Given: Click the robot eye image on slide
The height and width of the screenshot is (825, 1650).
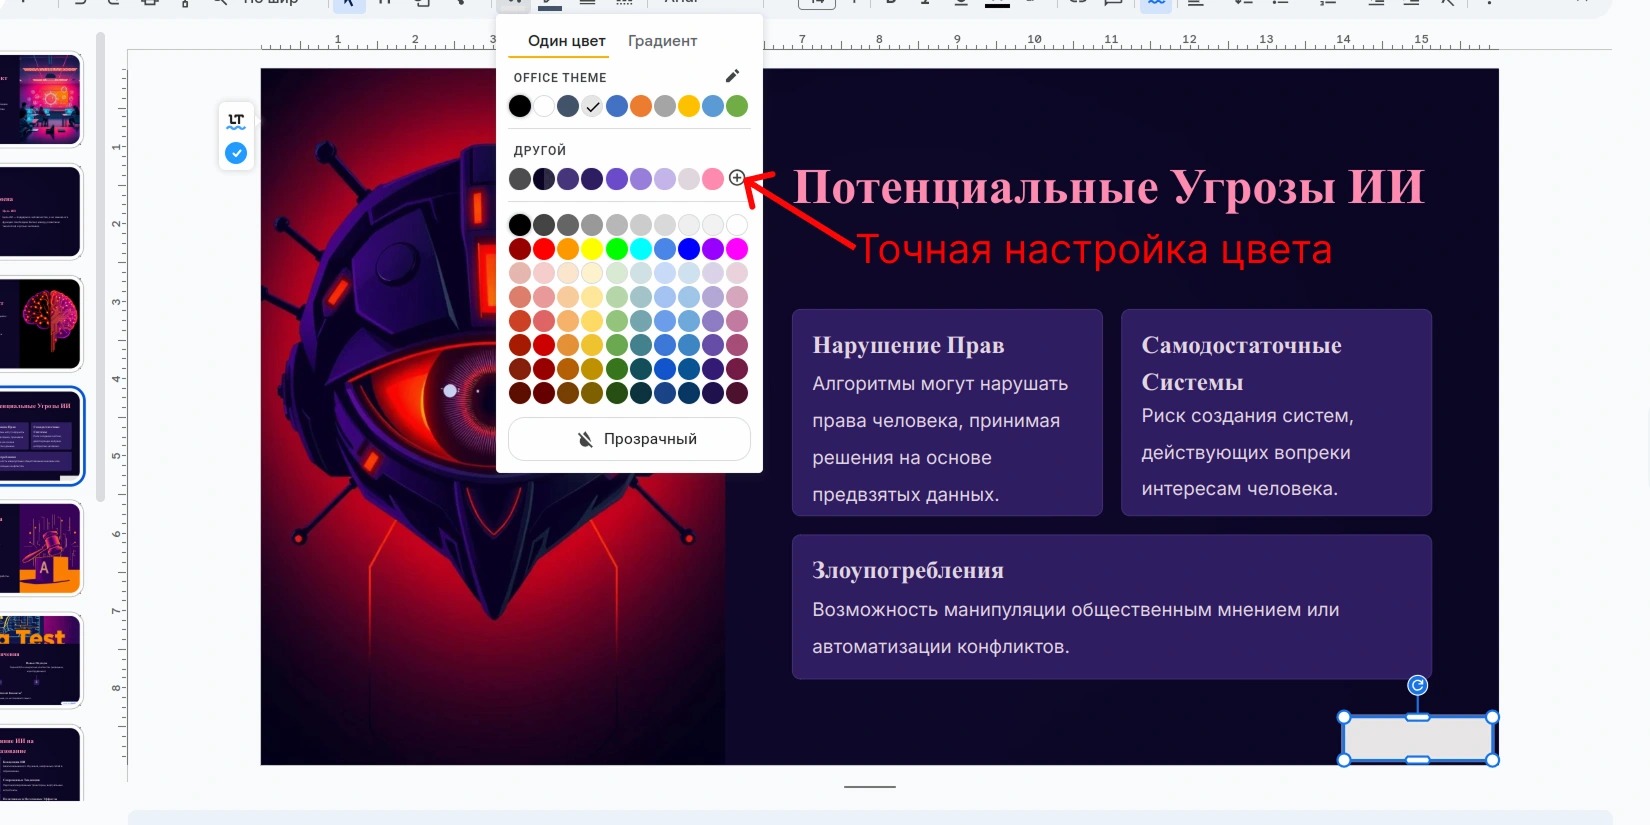Looking at the screenshot, I should [493, 417].
